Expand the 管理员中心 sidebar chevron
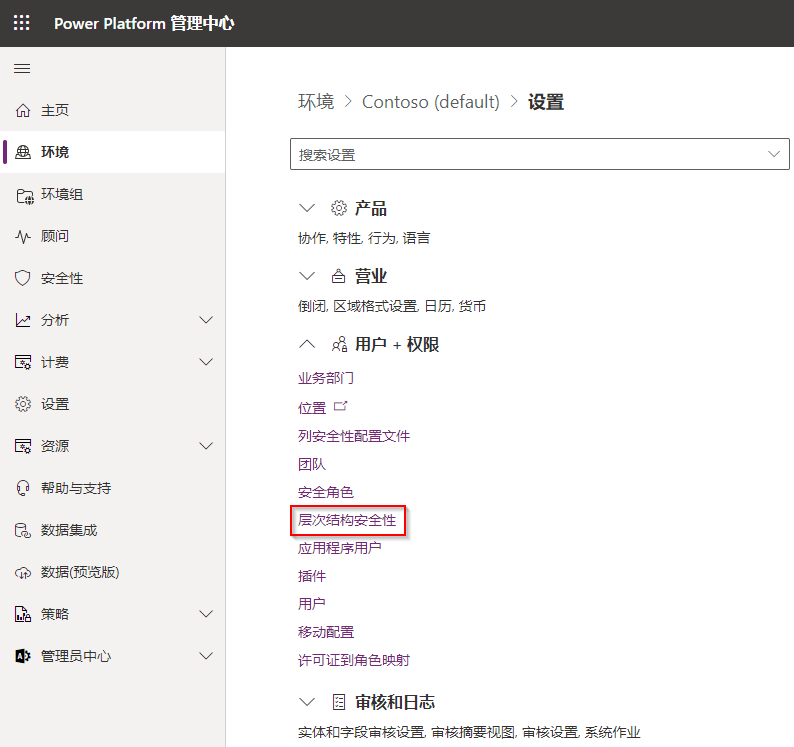The width and height of the screenshot is (794, 747). (206, 656)
